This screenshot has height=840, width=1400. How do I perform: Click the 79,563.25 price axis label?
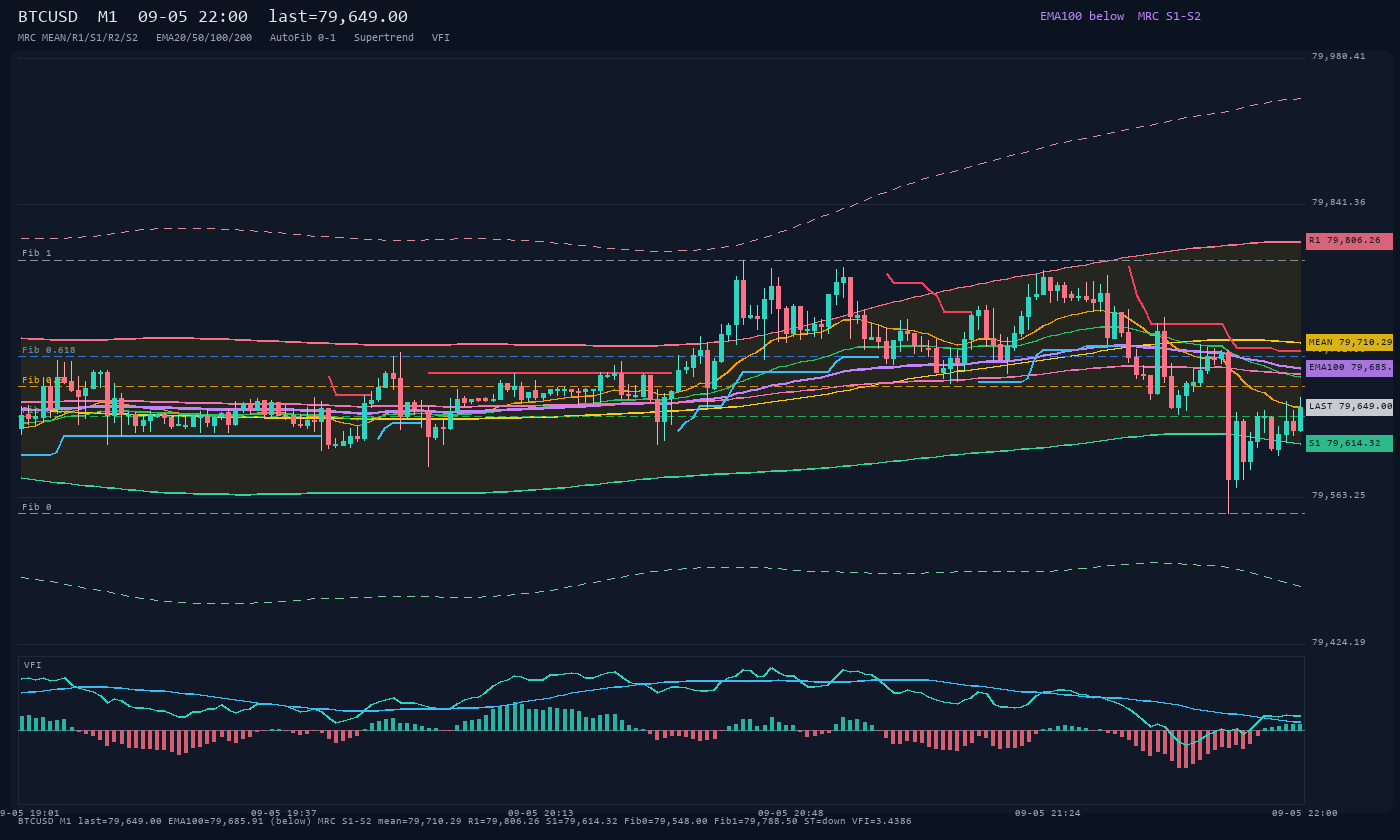point(1338,495)
